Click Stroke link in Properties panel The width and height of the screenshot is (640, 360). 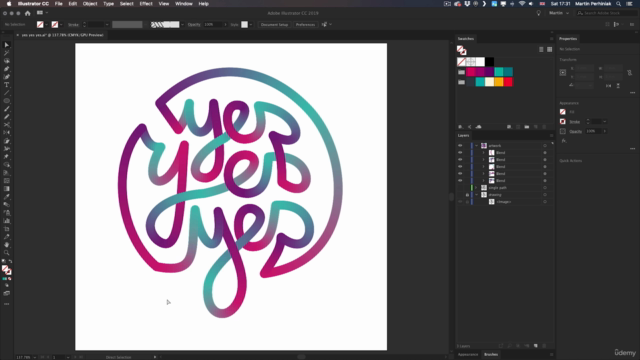coord(574,122)
